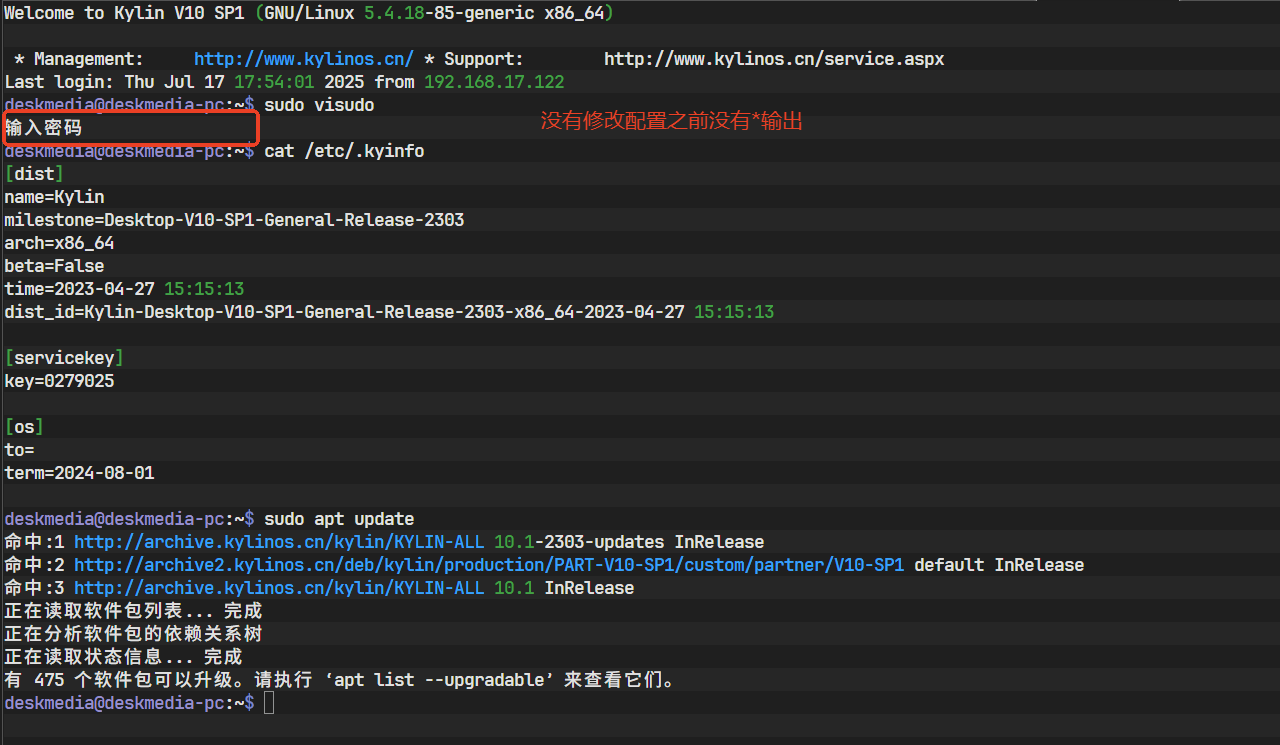The height and width of the screenshot is (745, 1280).
Task: Click the 'to=' line
Action: [x=19, y=450]
